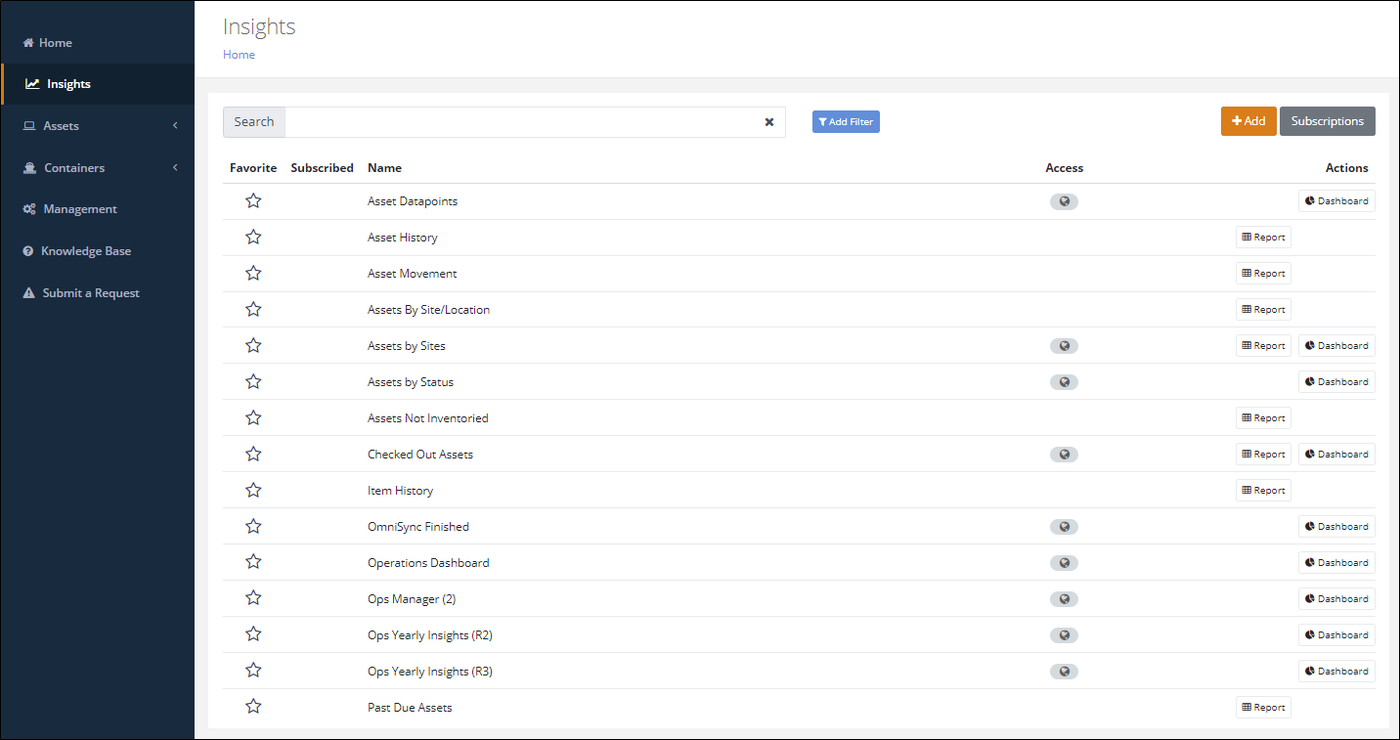Screen dimensions: 1400x740
Task: Click the globe access icon for Checked Out Assets
Action: point(1064,454)
